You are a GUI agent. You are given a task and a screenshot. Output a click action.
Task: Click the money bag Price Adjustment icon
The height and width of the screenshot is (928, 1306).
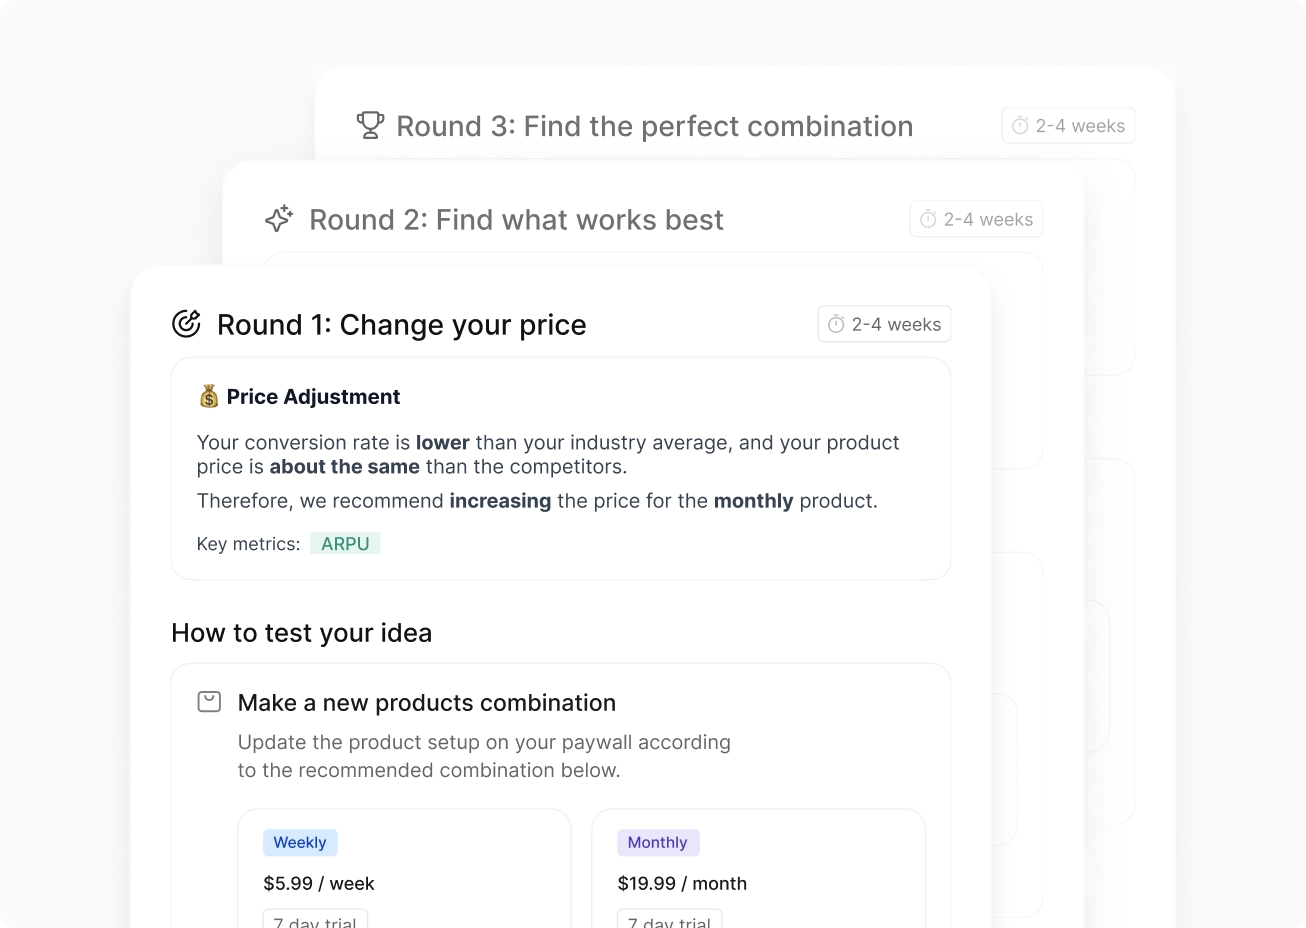click(209, 397)
